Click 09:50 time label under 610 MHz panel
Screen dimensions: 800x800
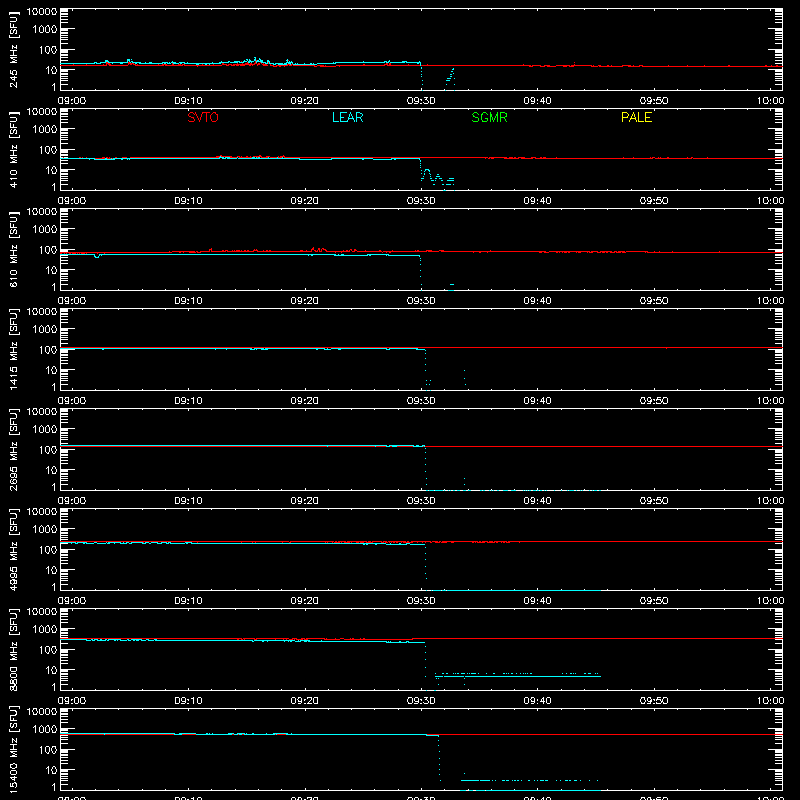[x=654, y=301]
